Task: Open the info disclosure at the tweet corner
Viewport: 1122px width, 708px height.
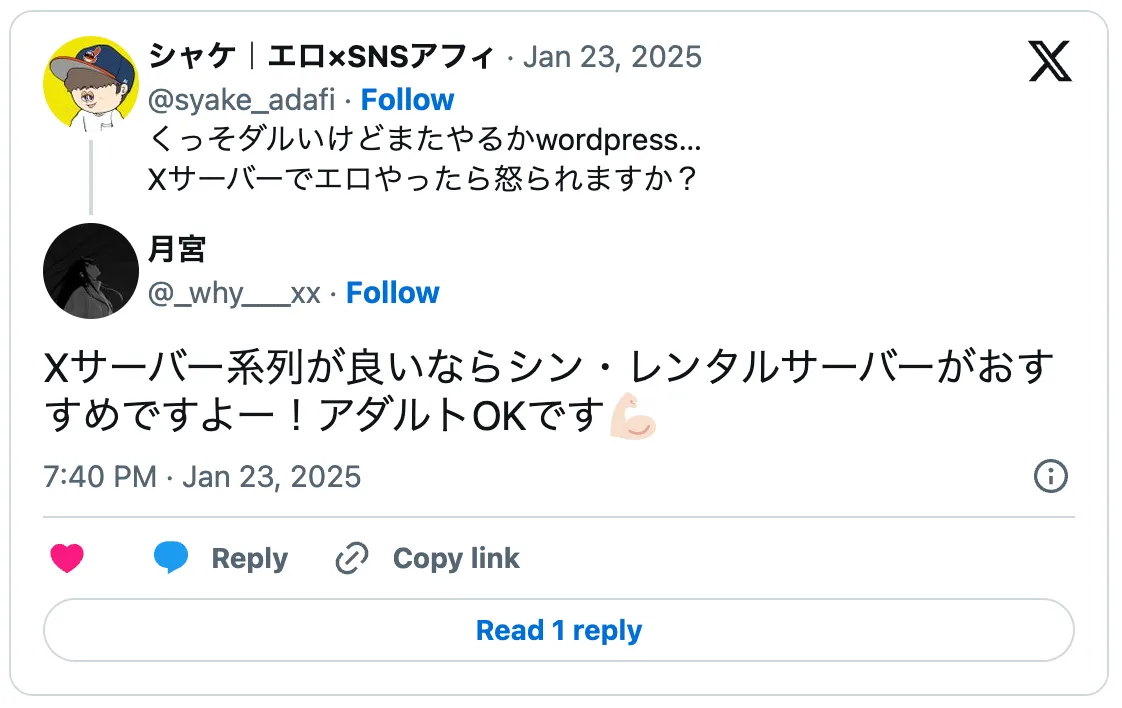Action: (1049, 478)
